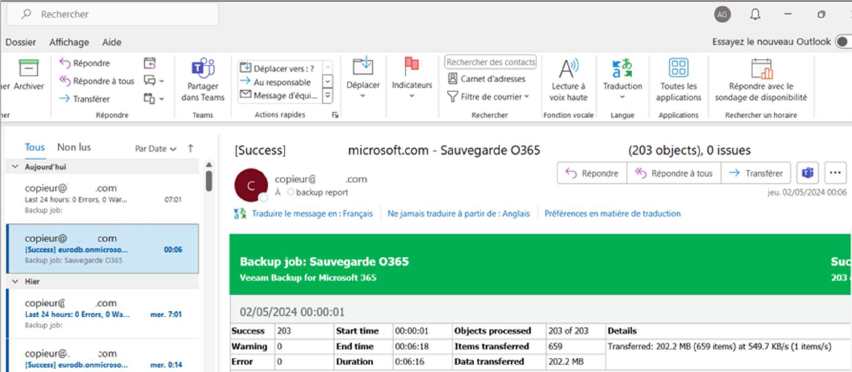
Task: Open the more actions ellipsis button
Action: point(836,173)
